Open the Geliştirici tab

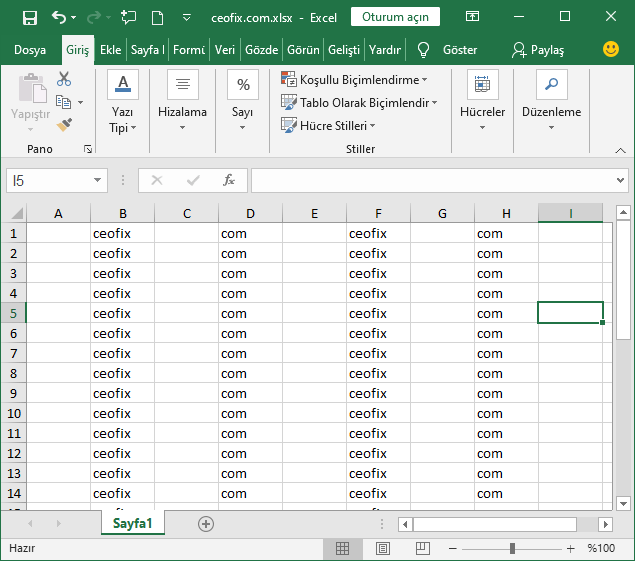pos(344,50)
